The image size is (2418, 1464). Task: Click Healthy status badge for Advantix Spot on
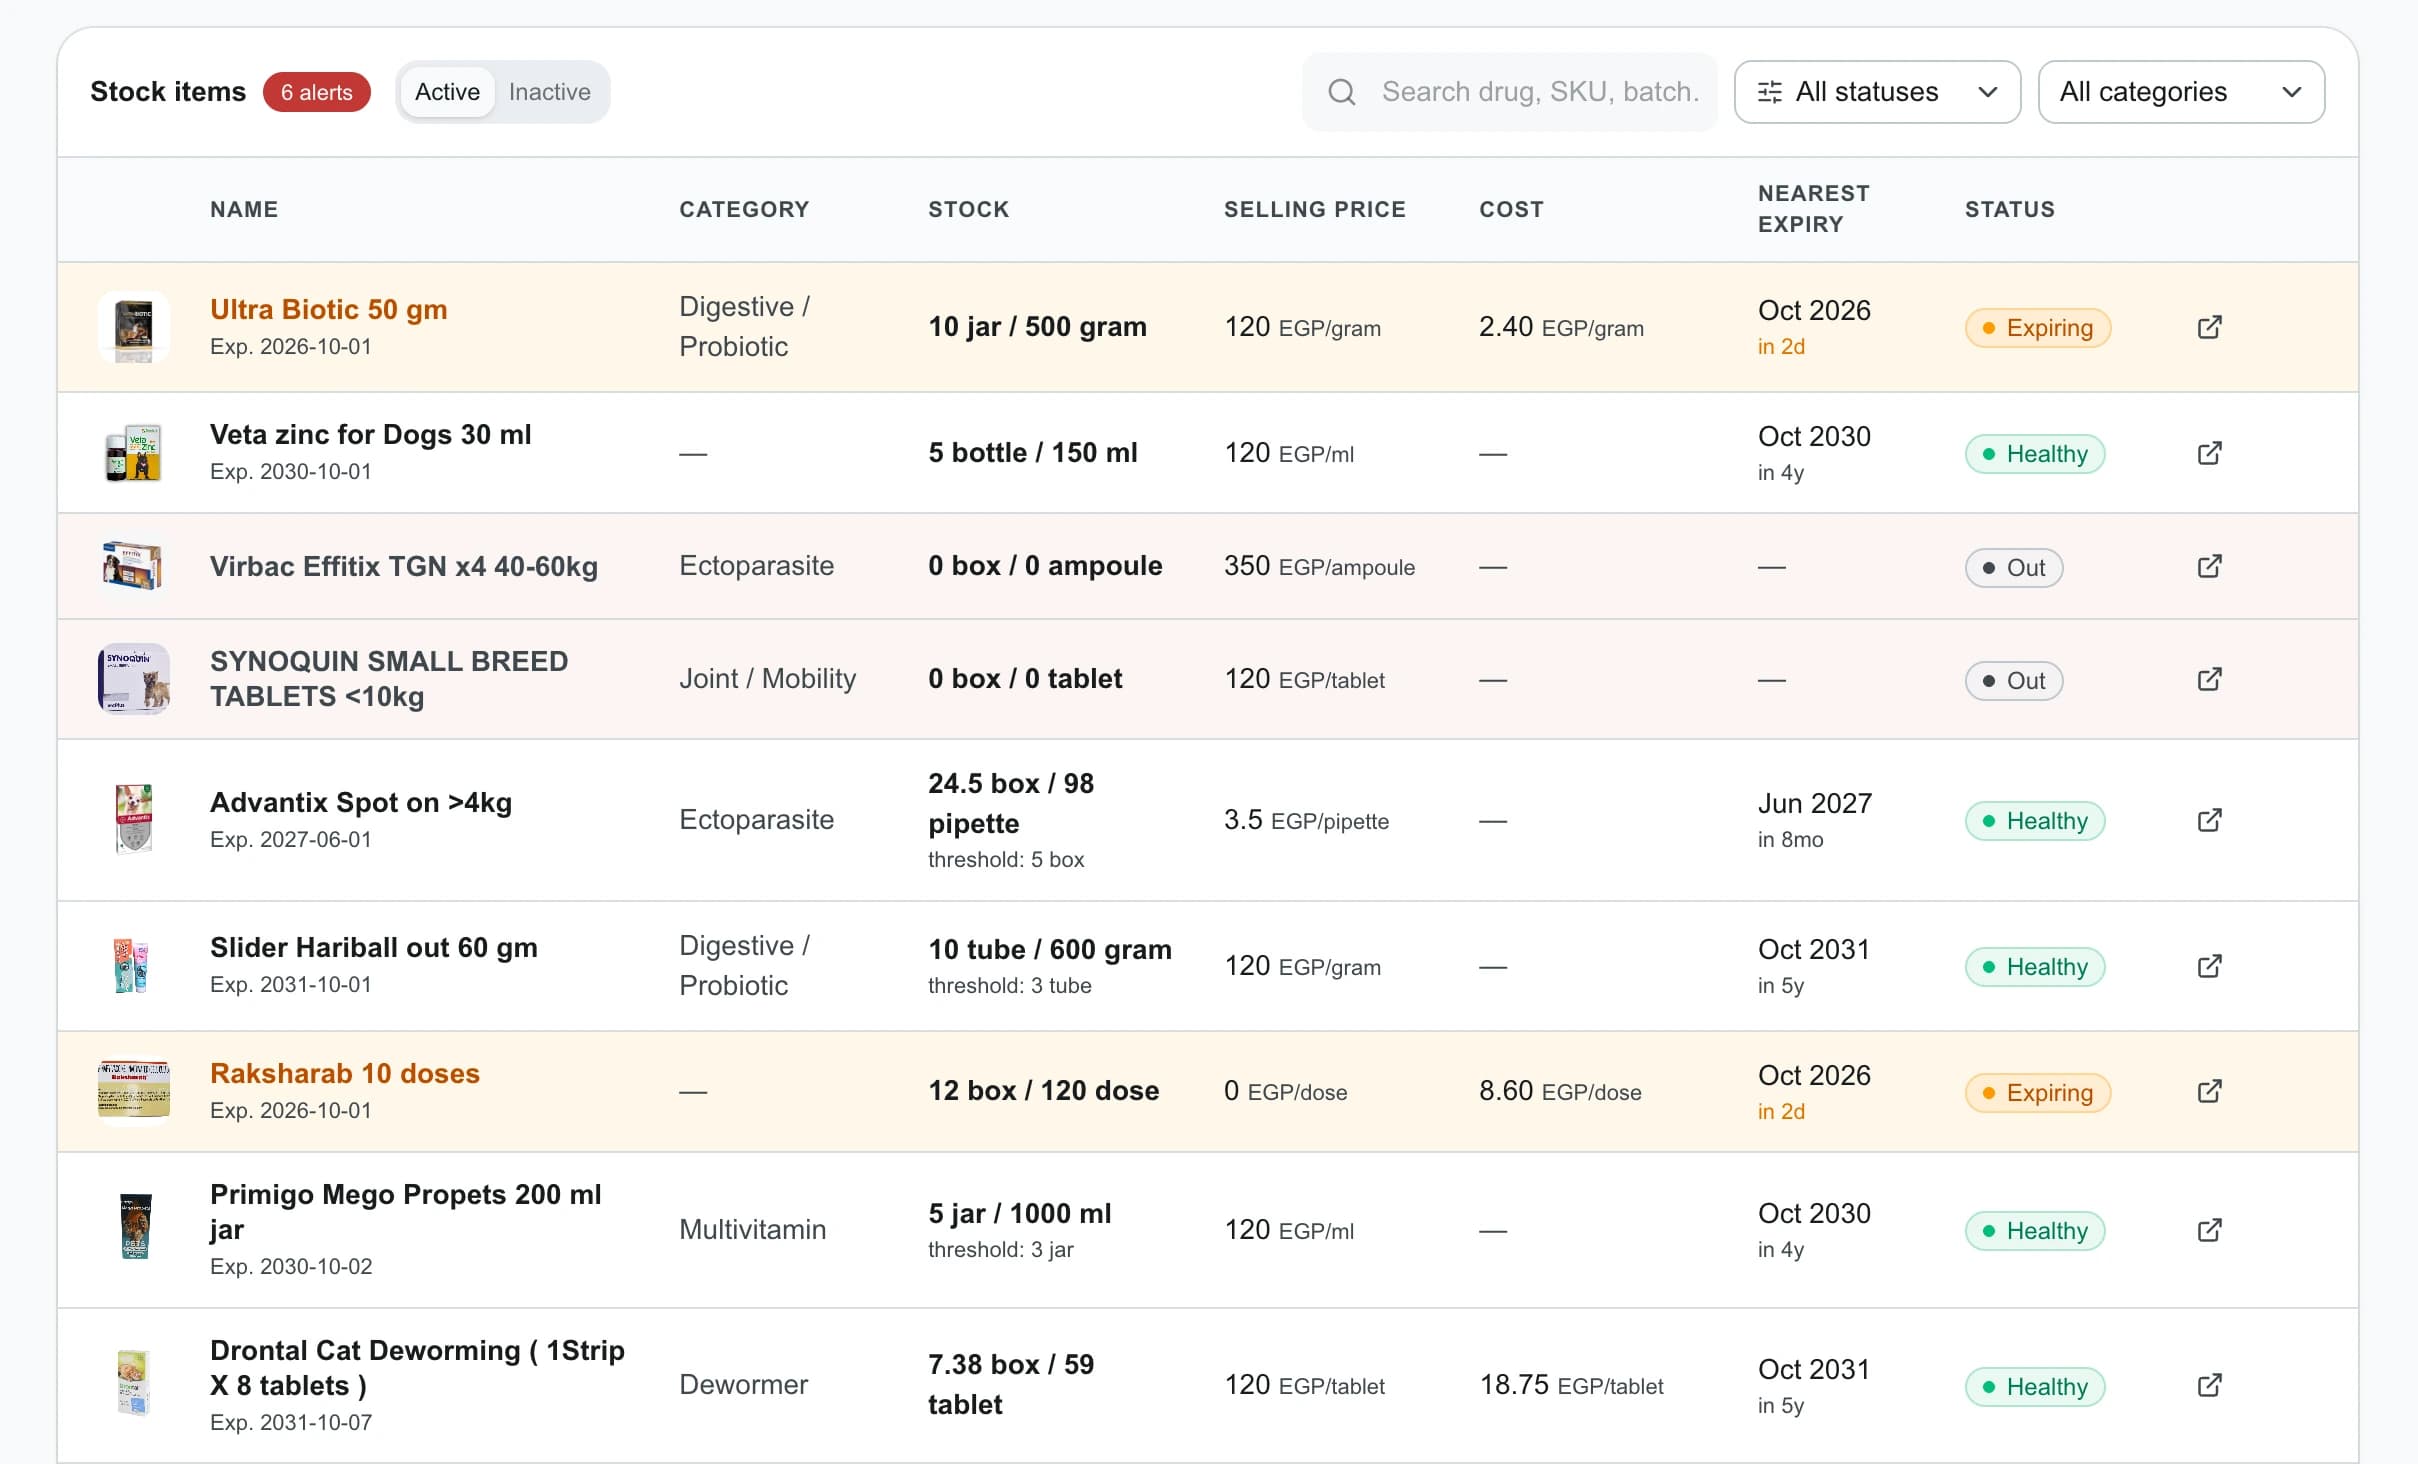pyautogui.click(x=2034, y=821)
